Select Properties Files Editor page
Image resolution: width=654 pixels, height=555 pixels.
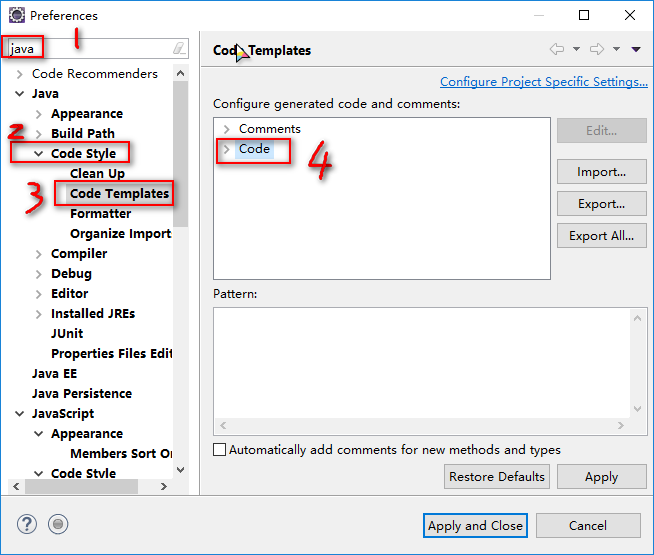click(x=111, y=354)
